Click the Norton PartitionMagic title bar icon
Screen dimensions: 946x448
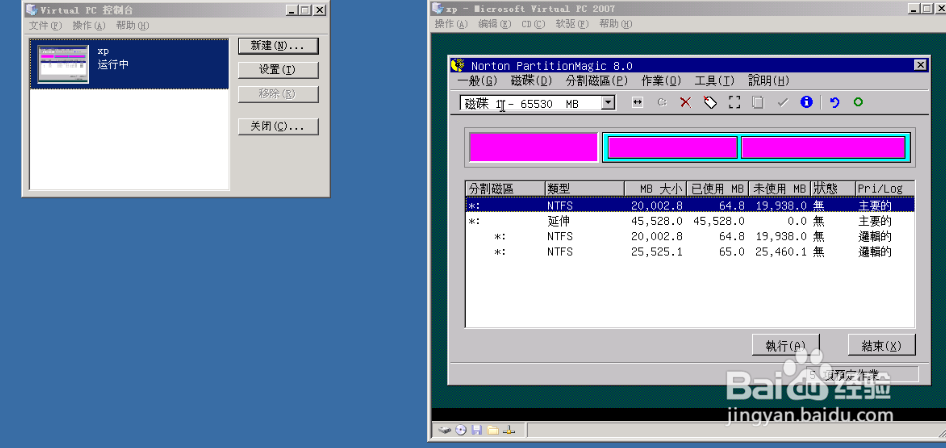click(x=458, y=65)
